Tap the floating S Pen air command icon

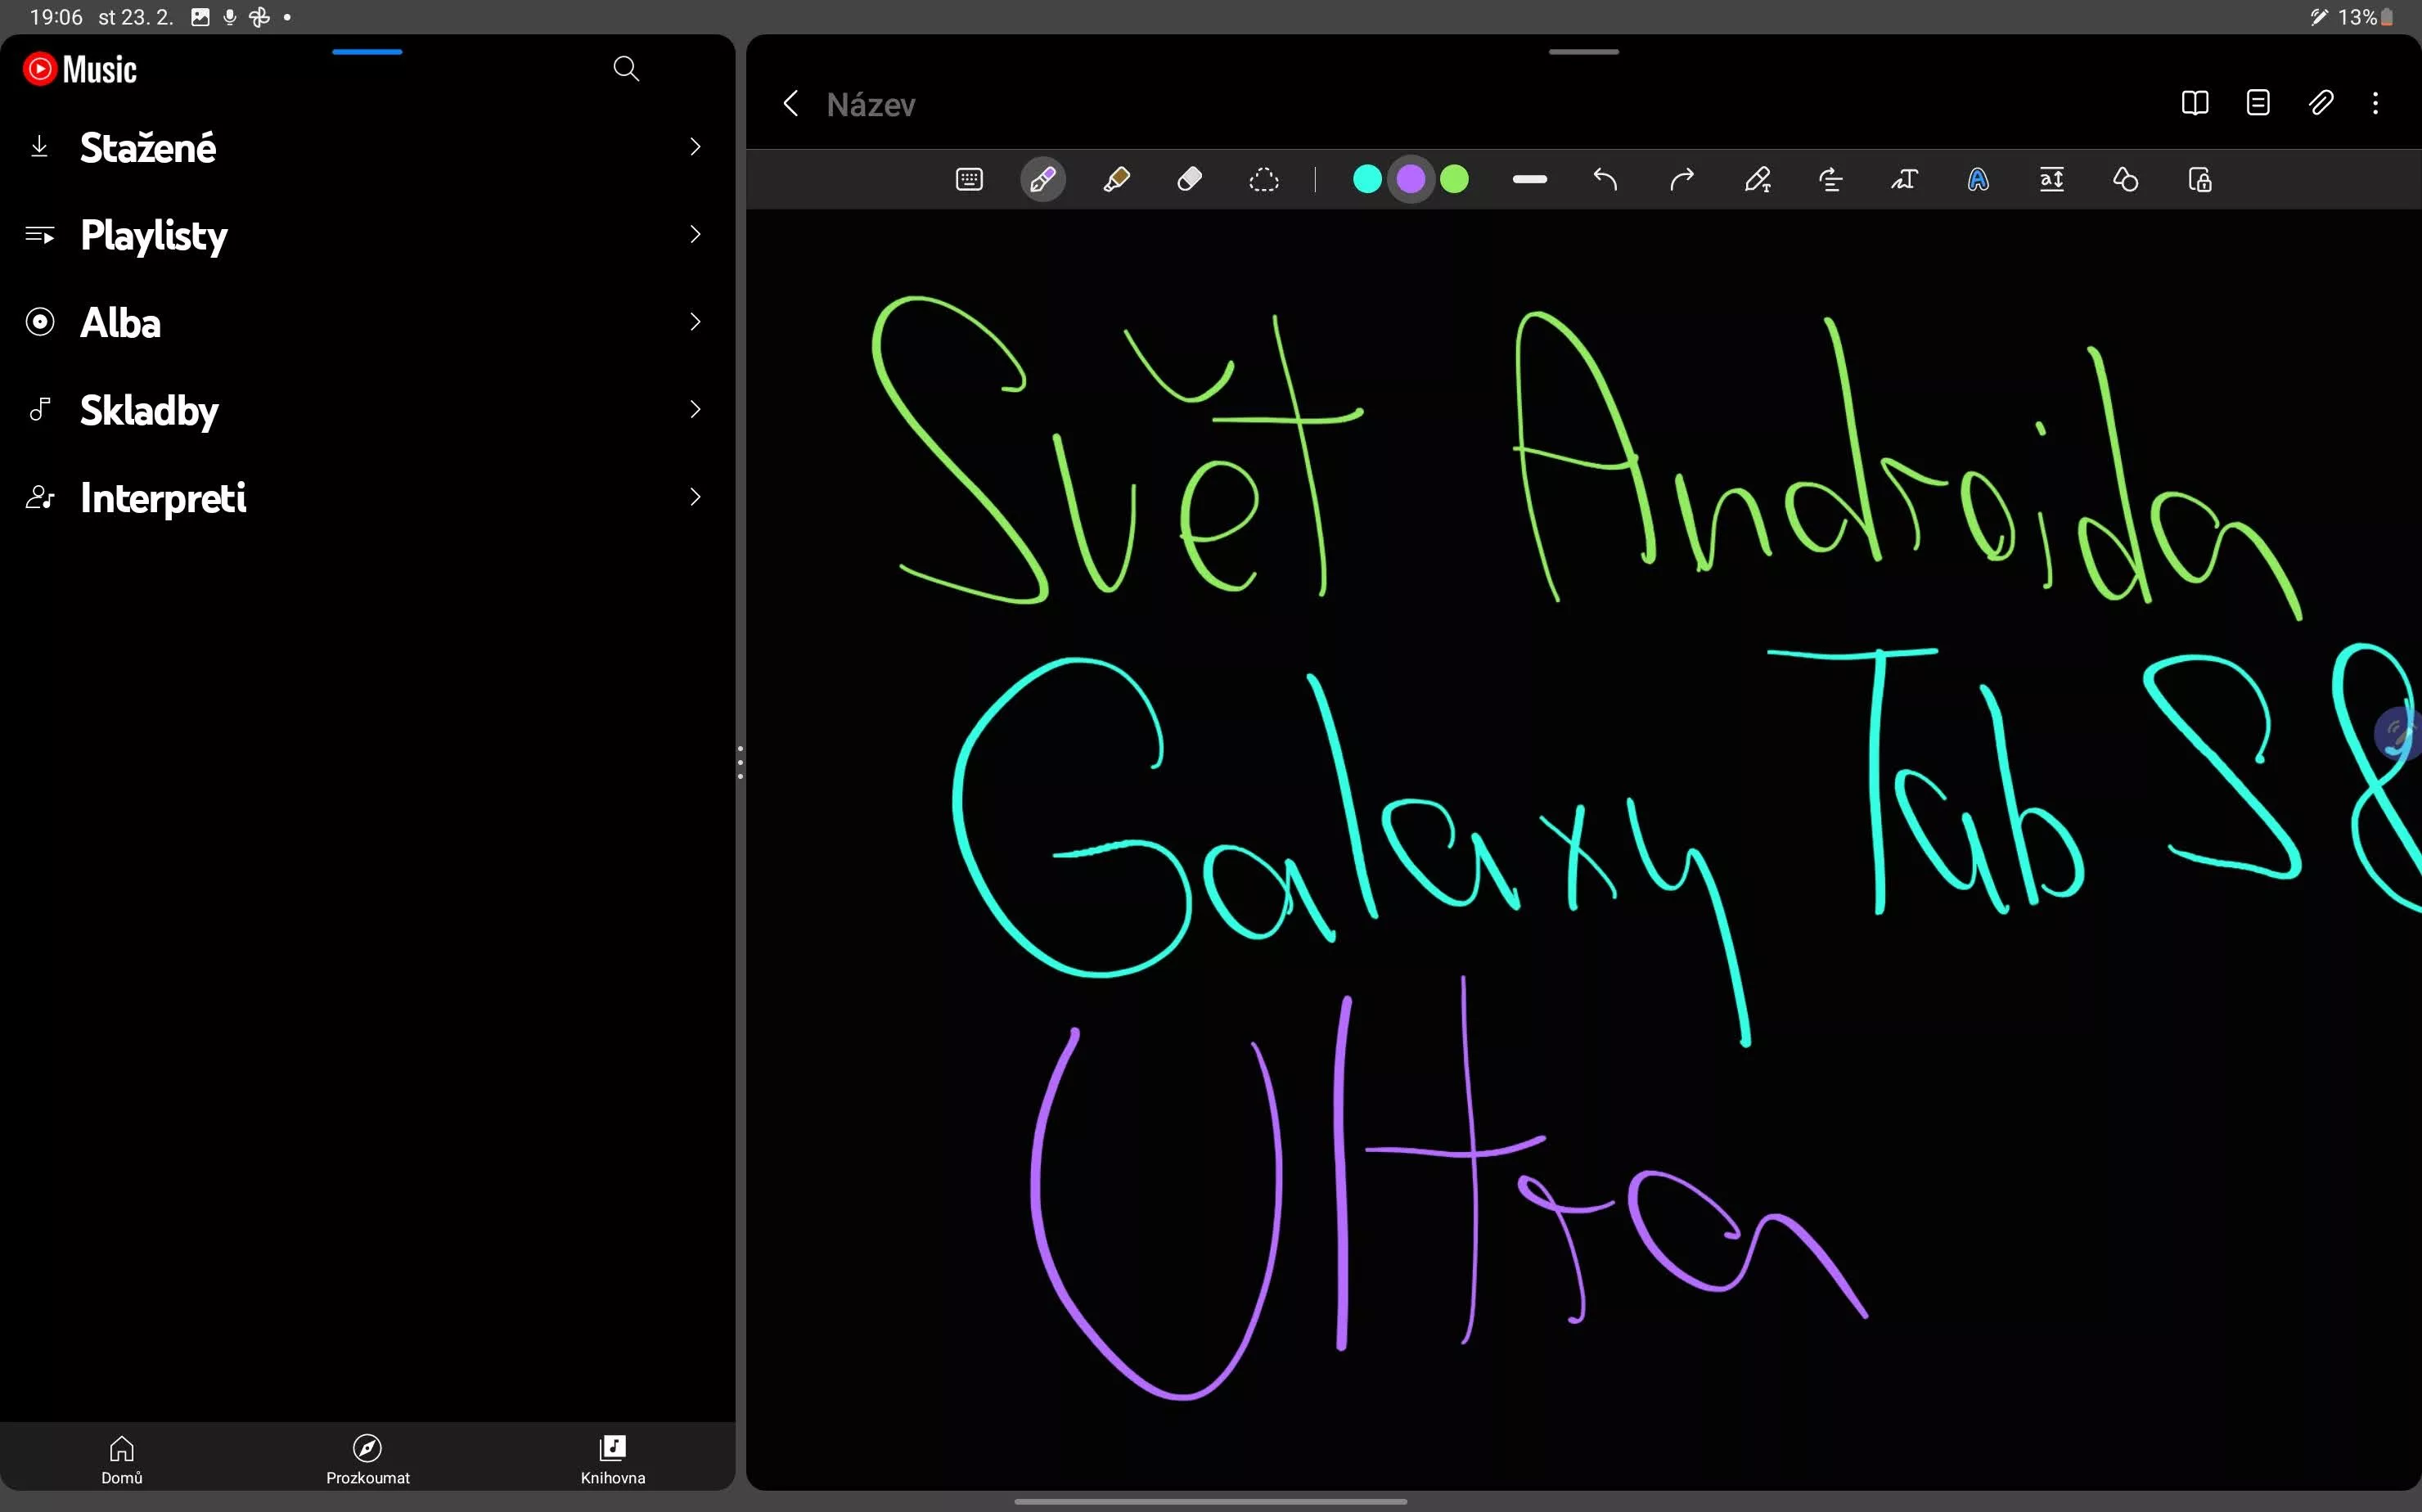(2398, 735)
